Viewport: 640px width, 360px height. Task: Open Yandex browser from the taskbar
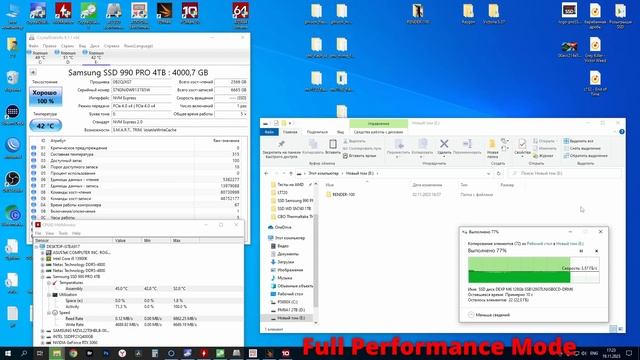pyautogui.click(x=122, y=353)
